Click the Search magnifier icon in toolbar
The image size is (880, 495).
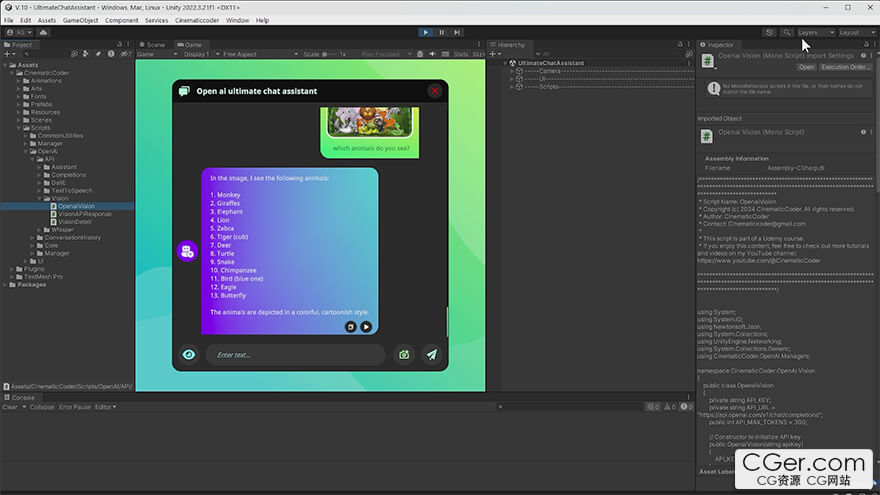click(x=787, y=32)
